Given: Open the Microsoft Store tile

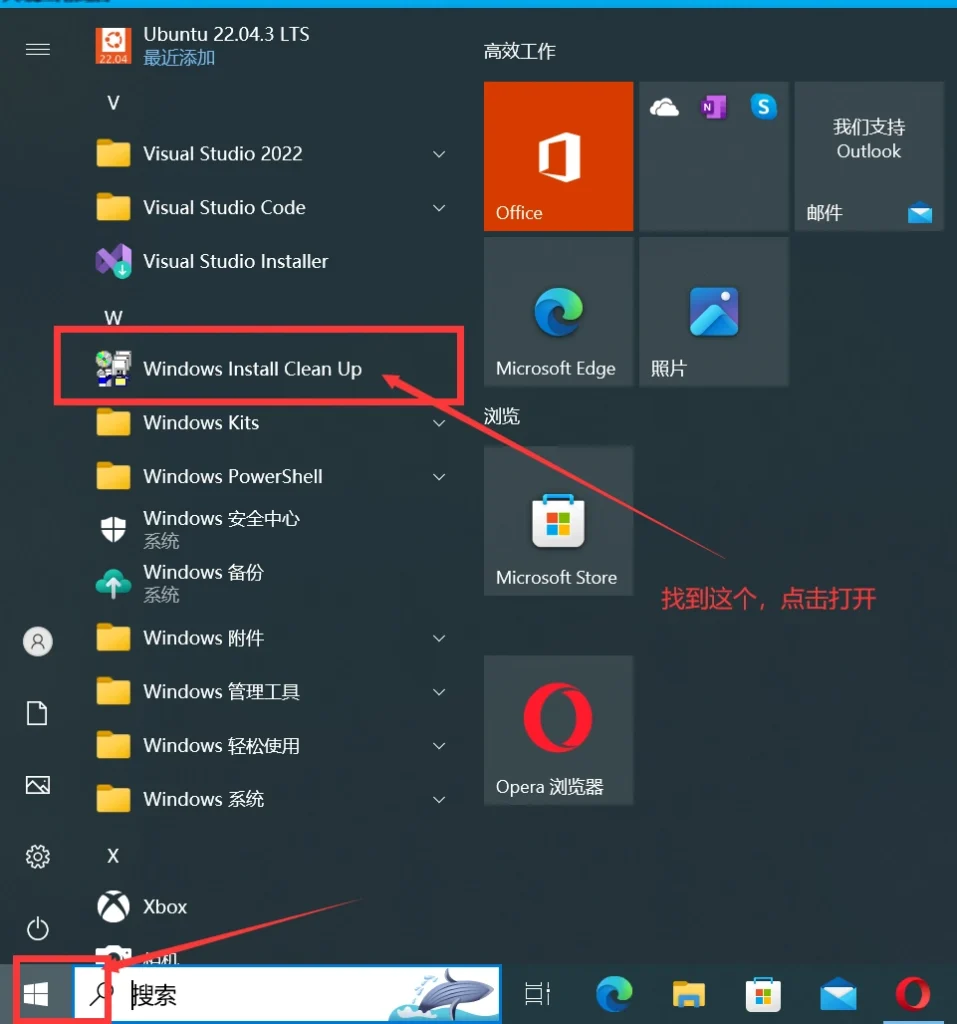Looking at the screenshot, I should (559, 521).
